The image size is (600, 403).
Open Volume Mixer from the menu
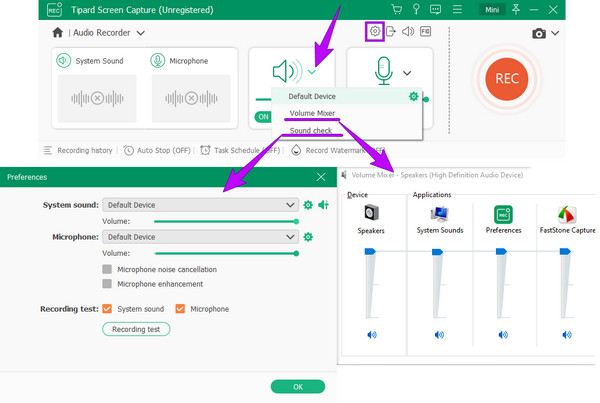[x=312, y=113]
